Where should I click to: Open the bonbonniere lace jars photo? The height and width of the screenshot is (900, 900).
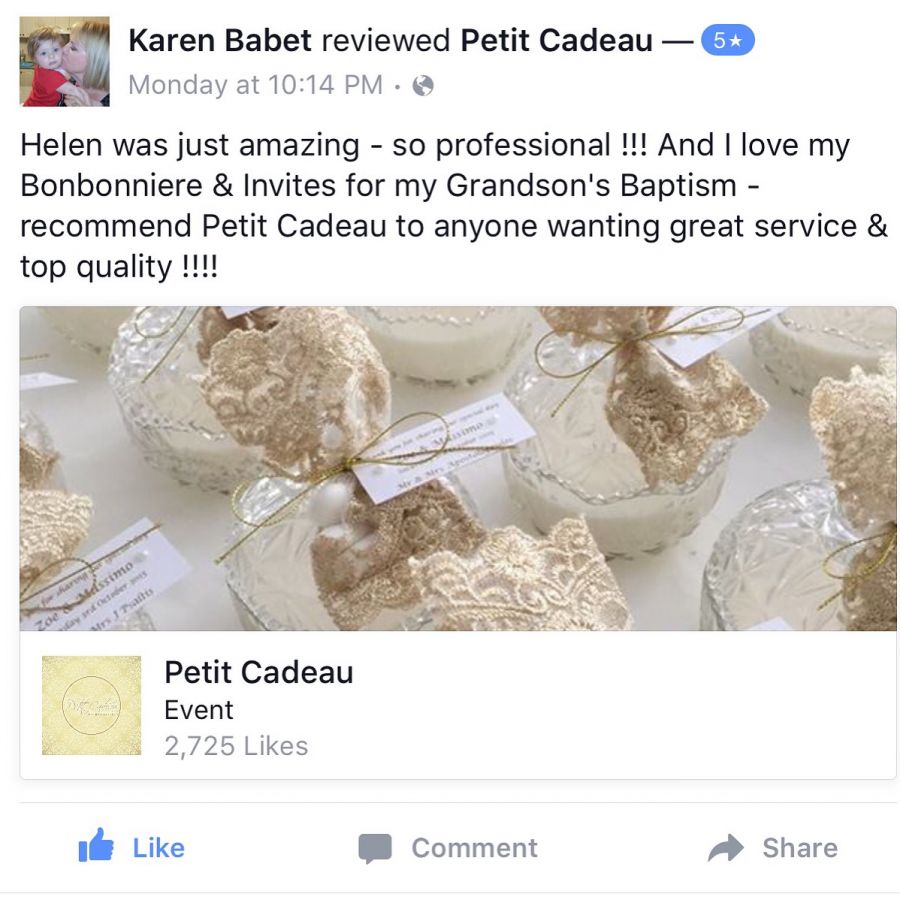click(x=457, y=468)
